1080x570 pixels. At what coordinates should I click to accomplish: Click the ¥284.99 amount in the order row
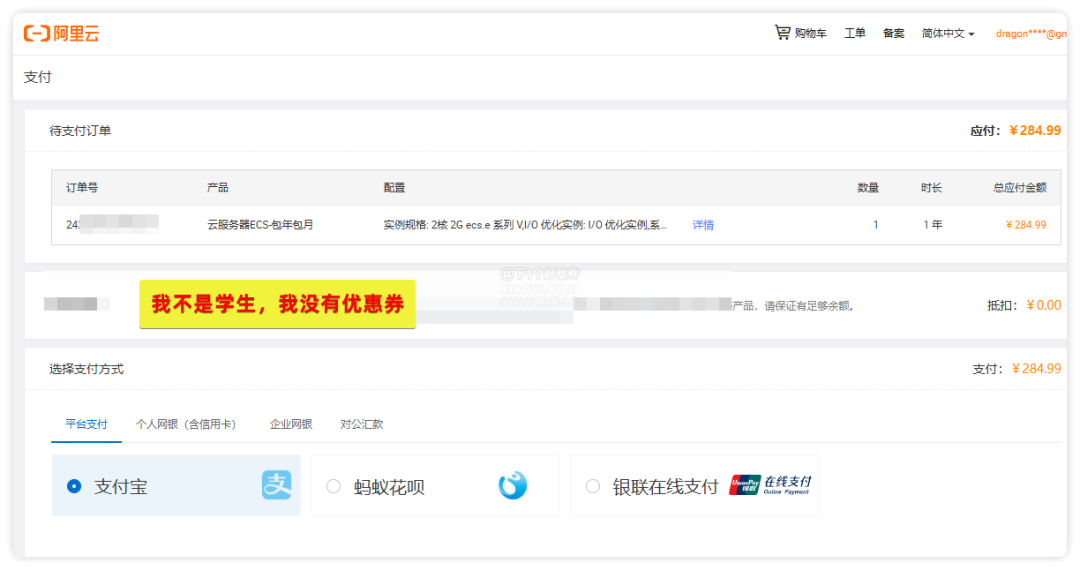pos(1026,225)
